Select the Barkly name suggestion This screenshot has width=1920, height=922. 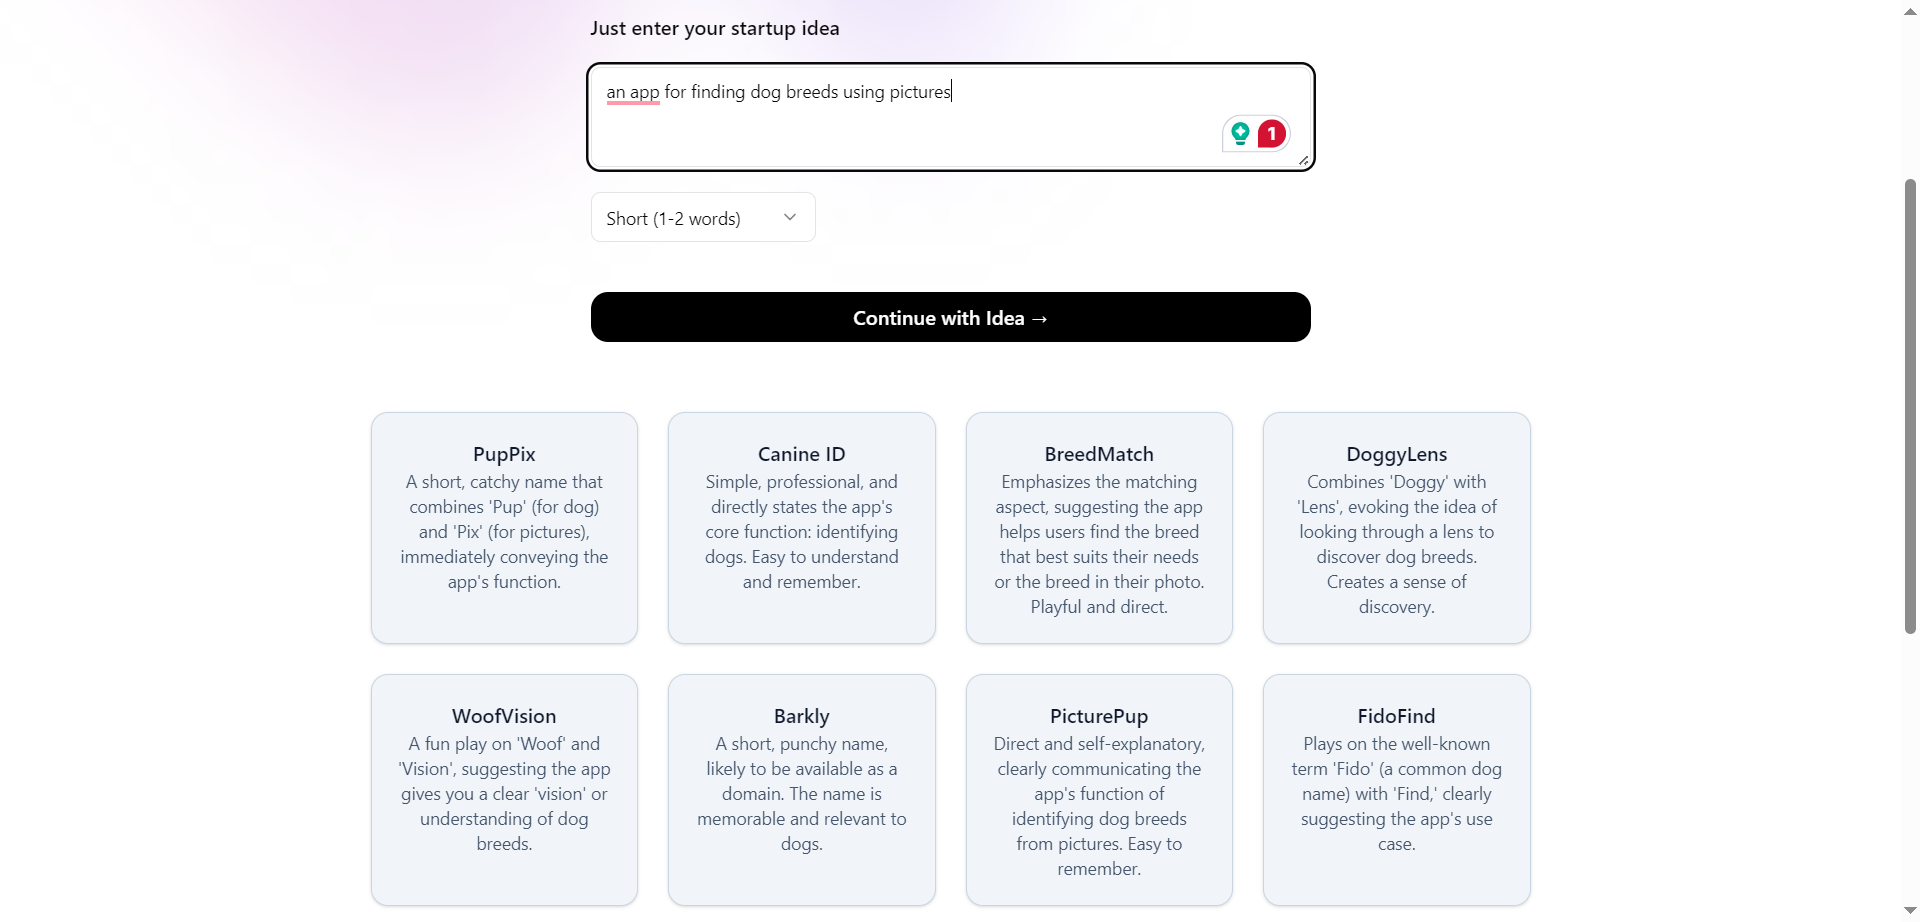click(x=801, y=789)
